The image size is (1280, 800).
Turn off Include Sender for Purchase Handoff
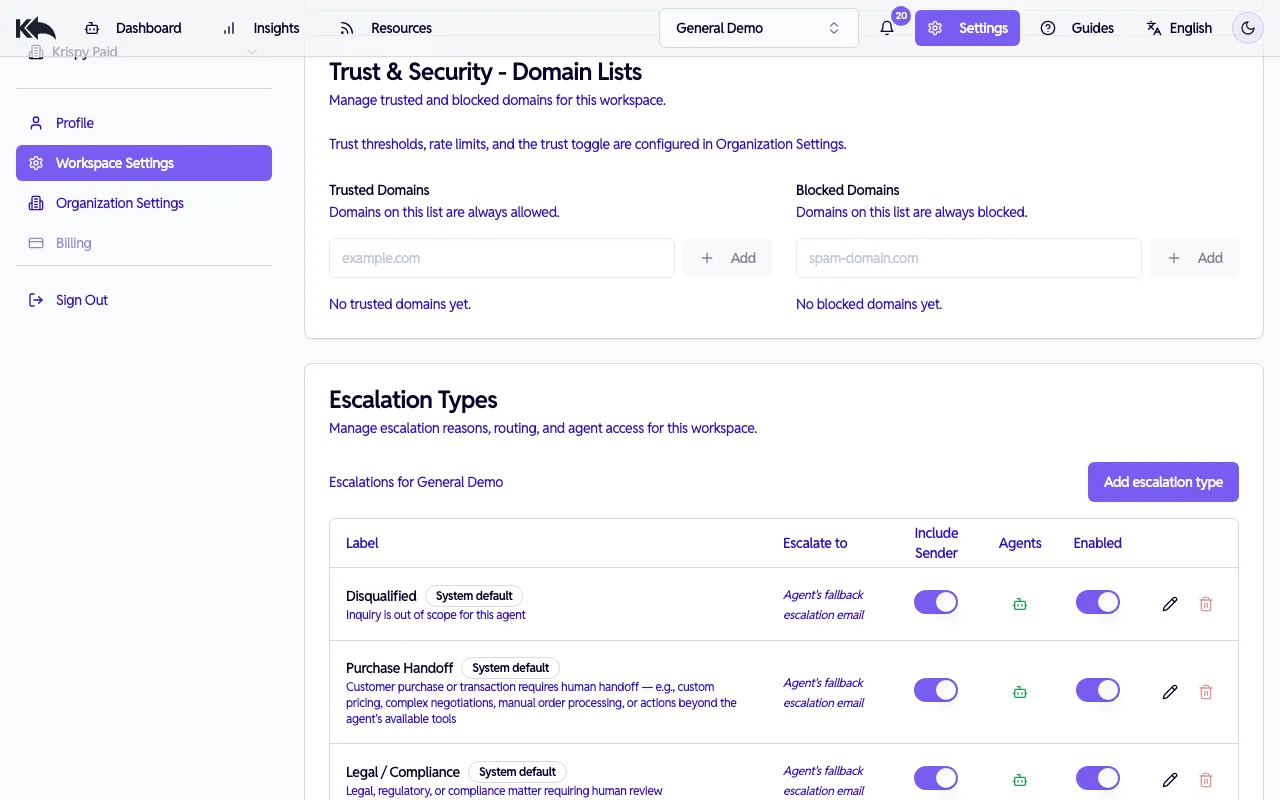point(935,690)
